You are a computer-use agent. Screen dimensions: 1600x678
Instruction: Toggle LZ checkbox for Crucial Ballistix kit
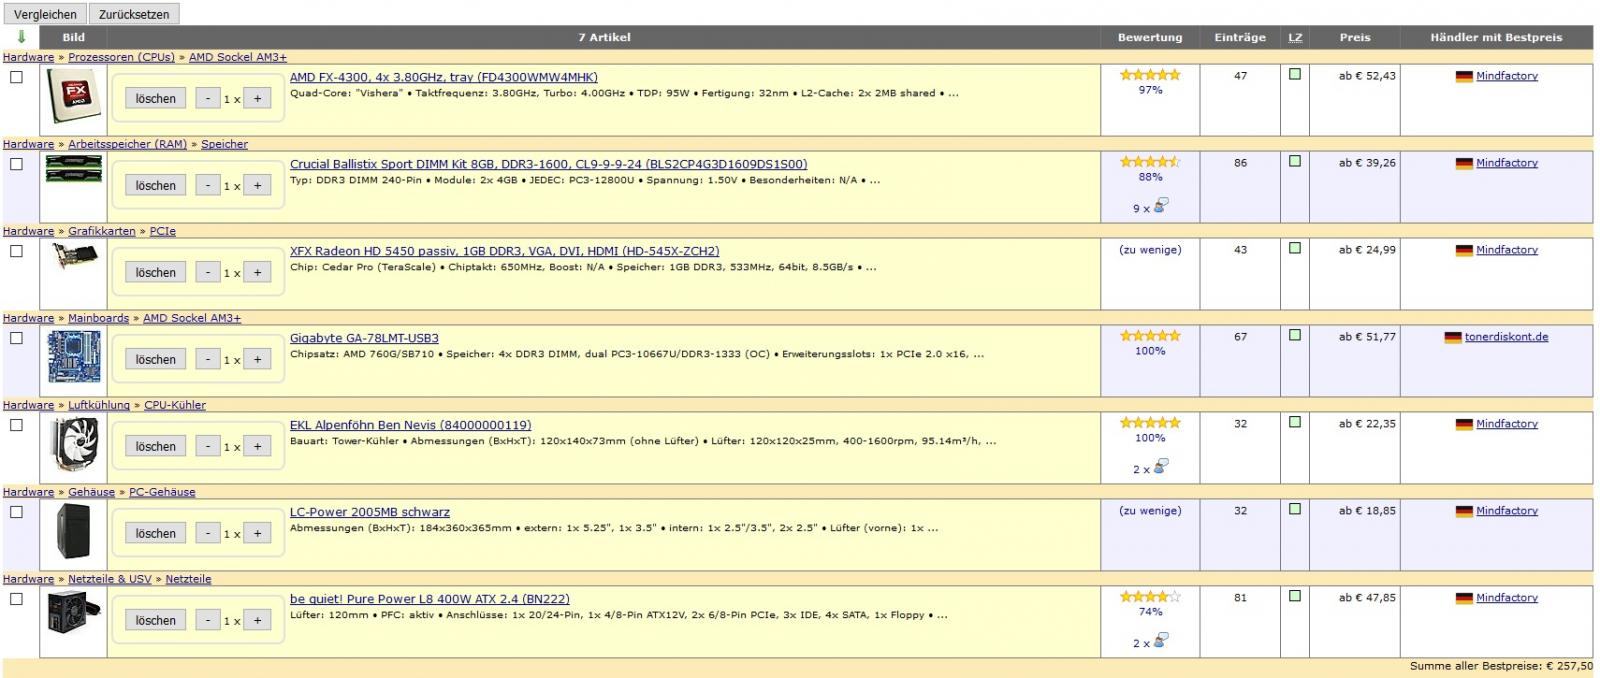tap(1295, 161)
